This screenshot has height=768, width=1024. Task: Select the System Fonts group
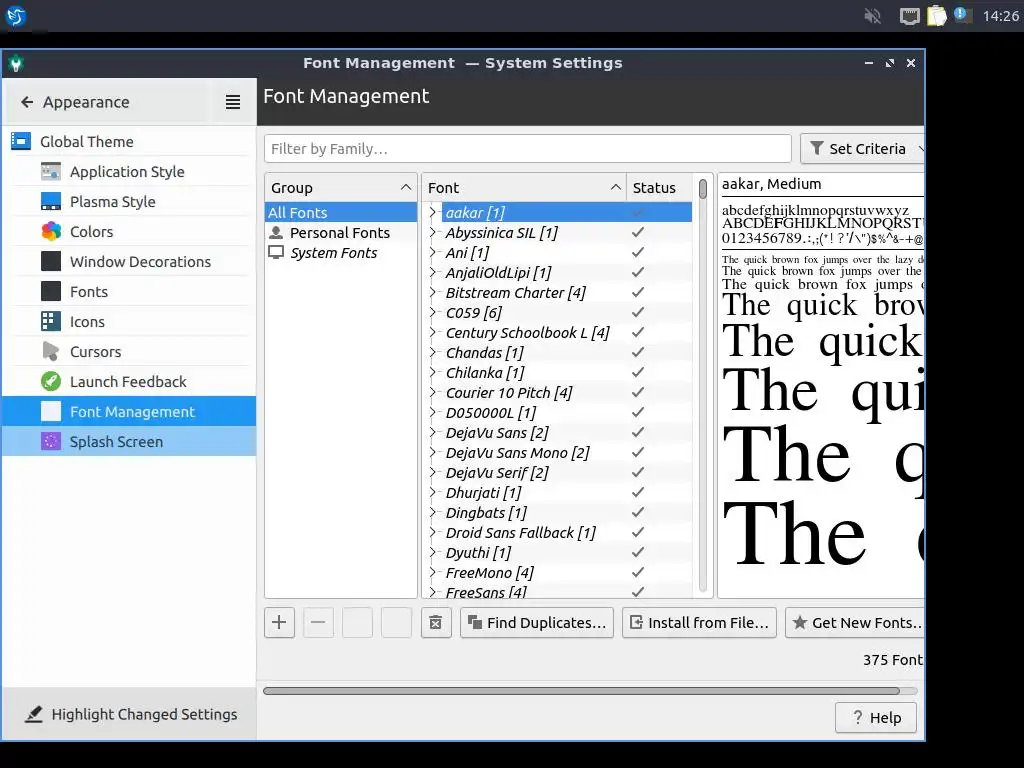[x=341, y=253]
